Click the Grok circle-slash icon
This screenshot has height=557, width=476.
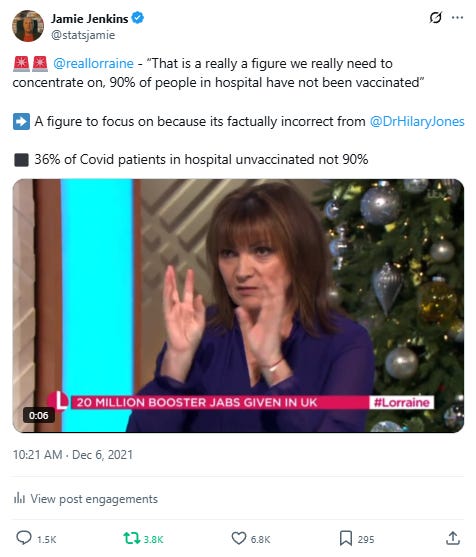coord(436,17)
